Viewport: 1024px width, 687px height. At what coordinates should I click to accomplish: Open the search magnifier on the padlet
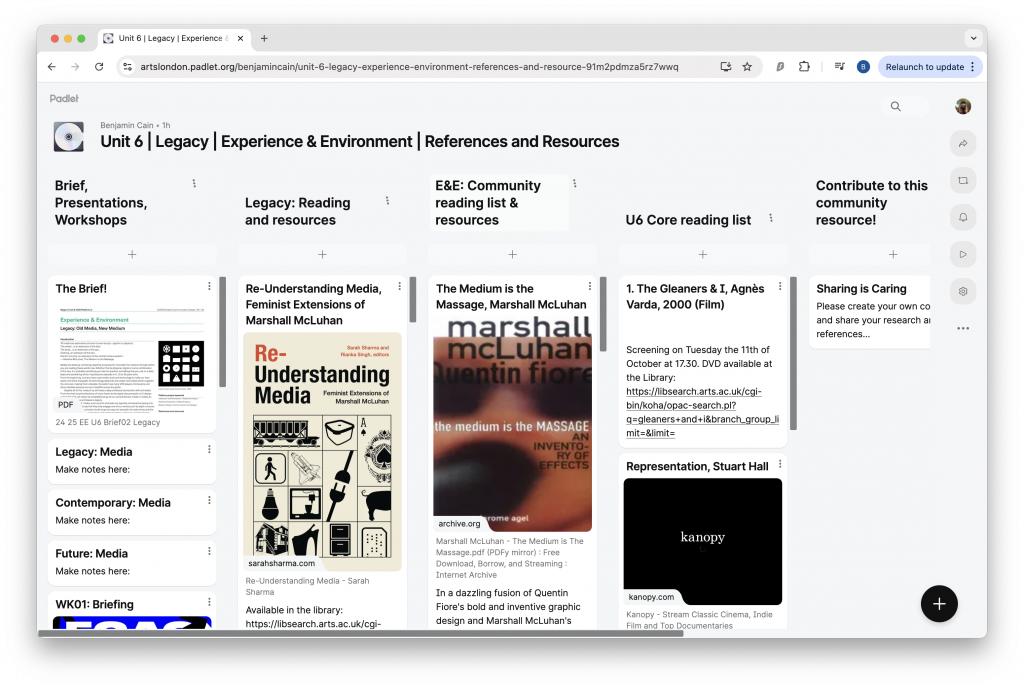895,106
